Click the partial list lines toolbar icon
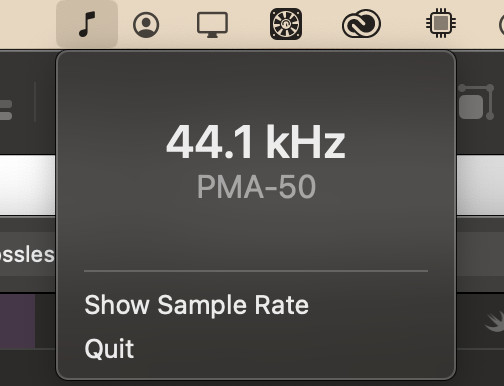504x386 pixels. (x=6, y=110)
